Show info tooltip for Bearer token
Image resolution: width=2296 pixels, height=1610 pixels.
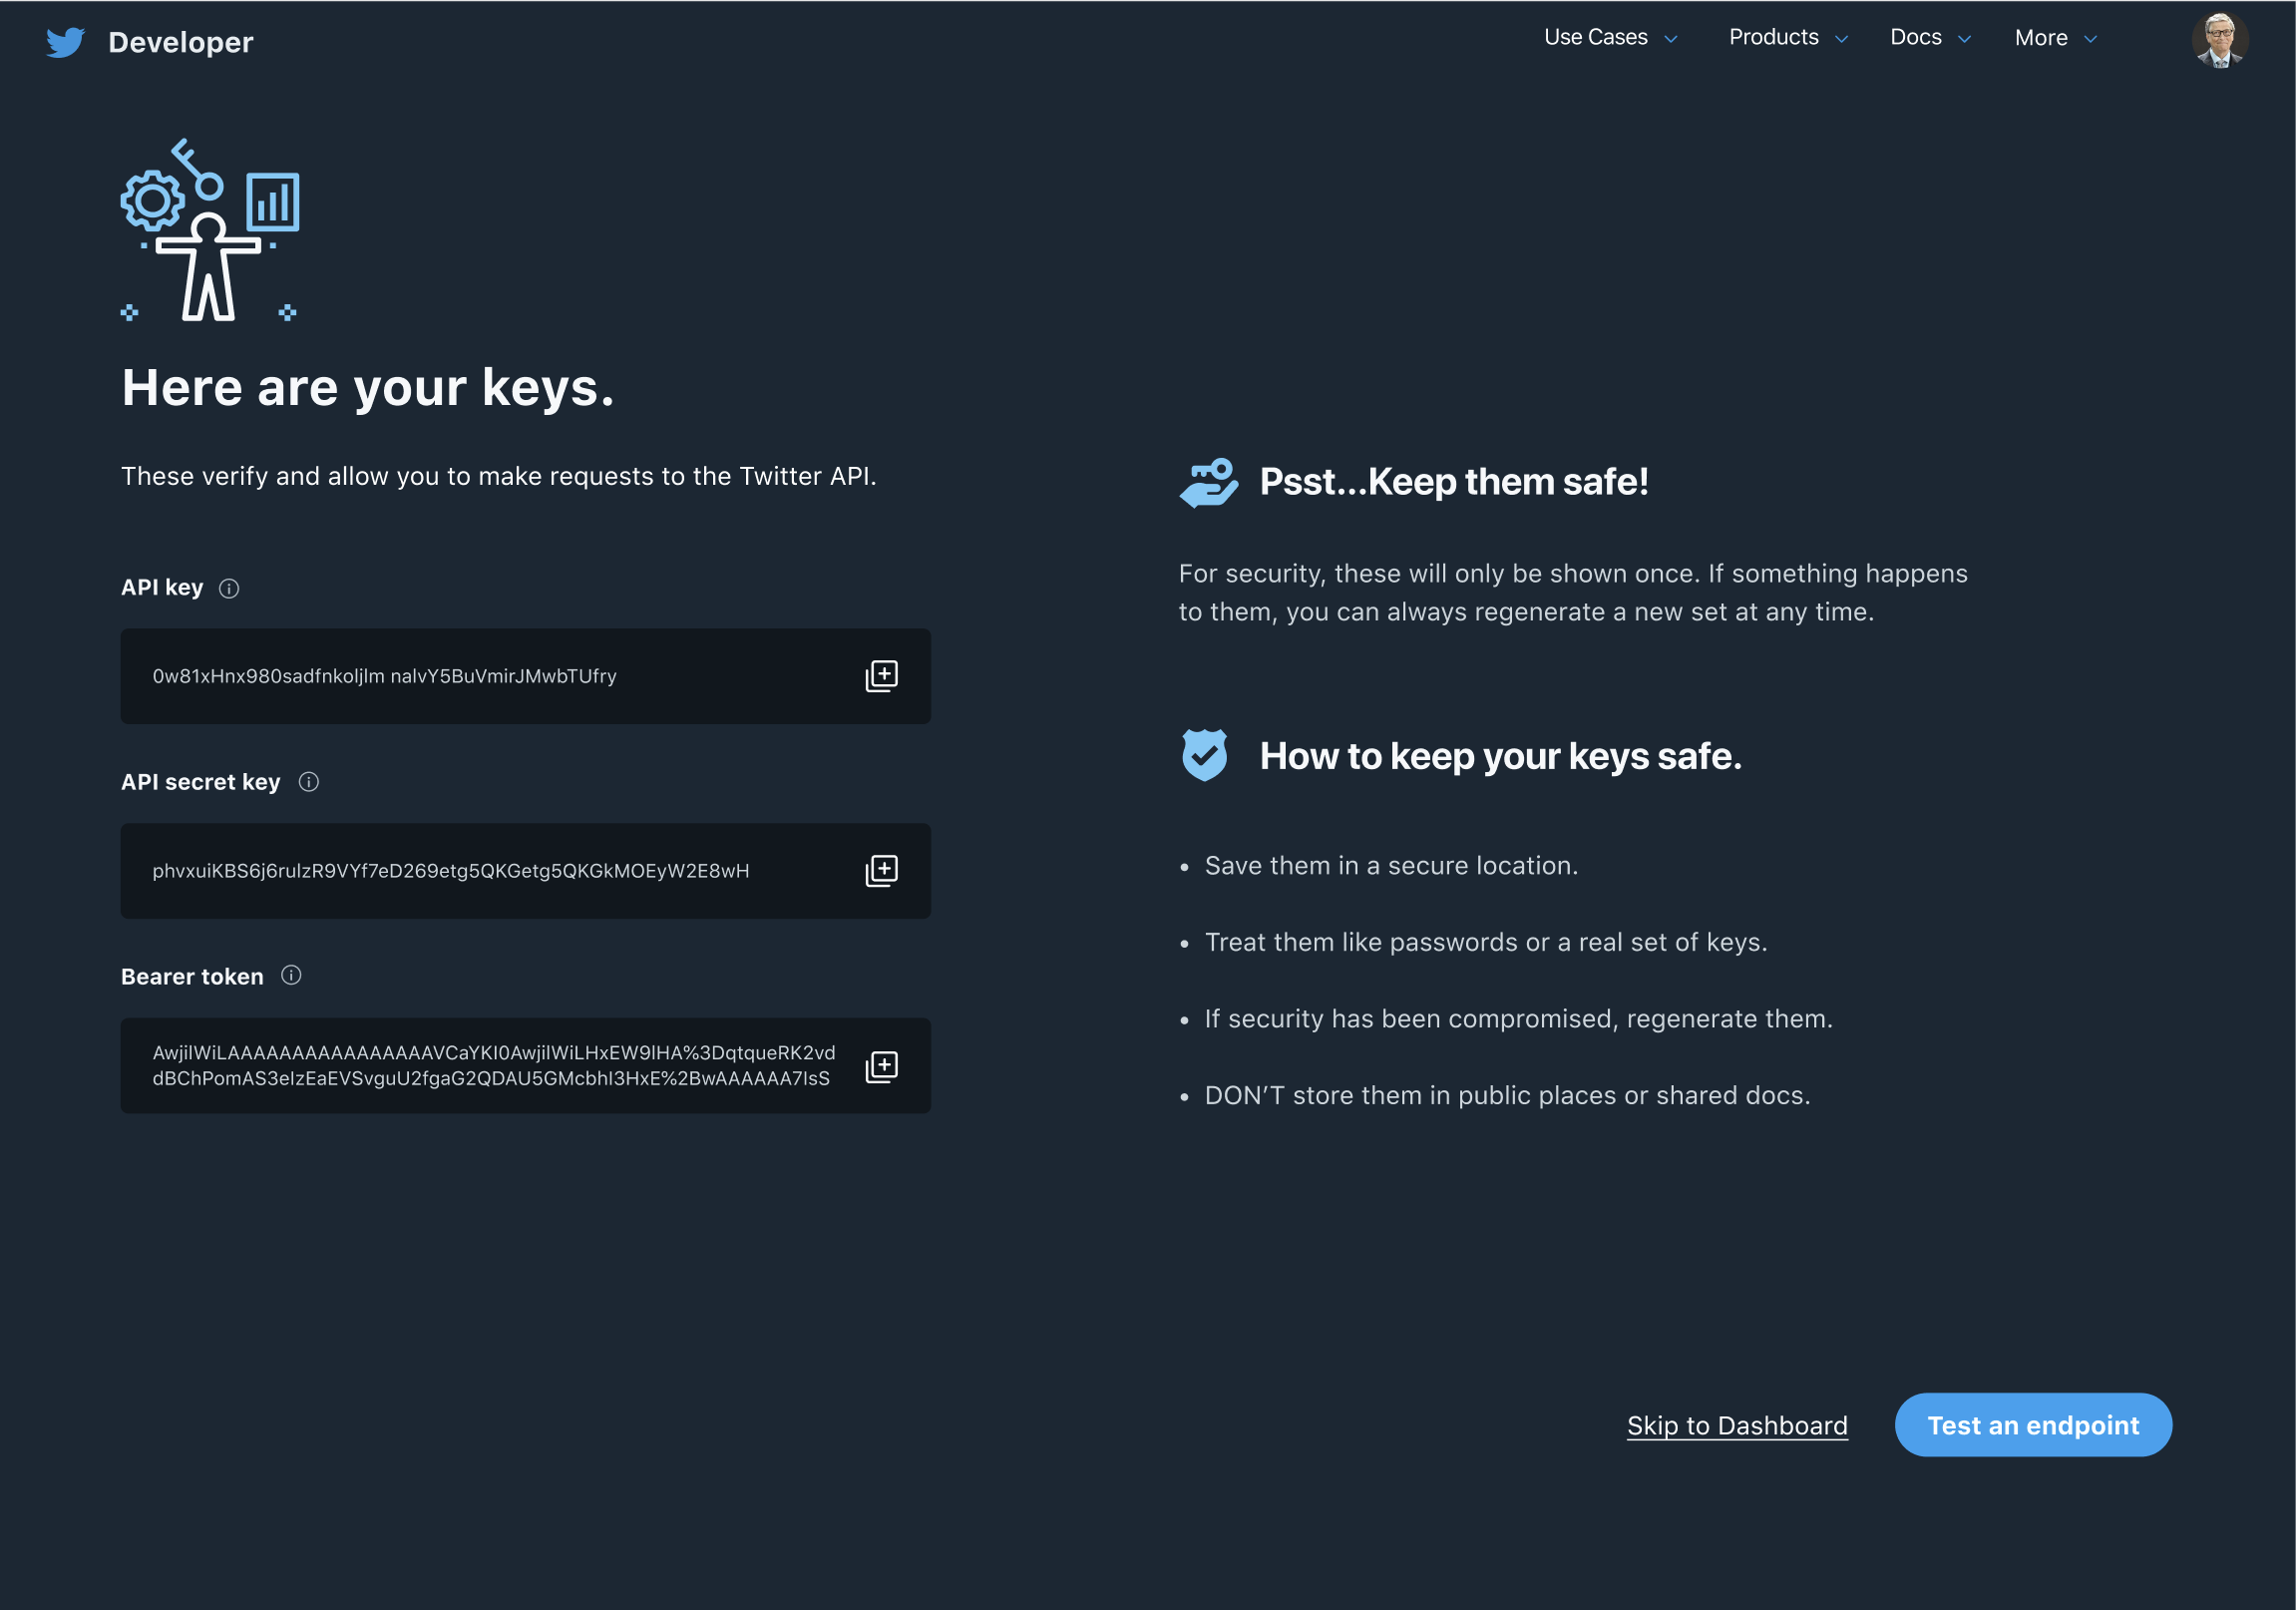click(x=291, y=975)
